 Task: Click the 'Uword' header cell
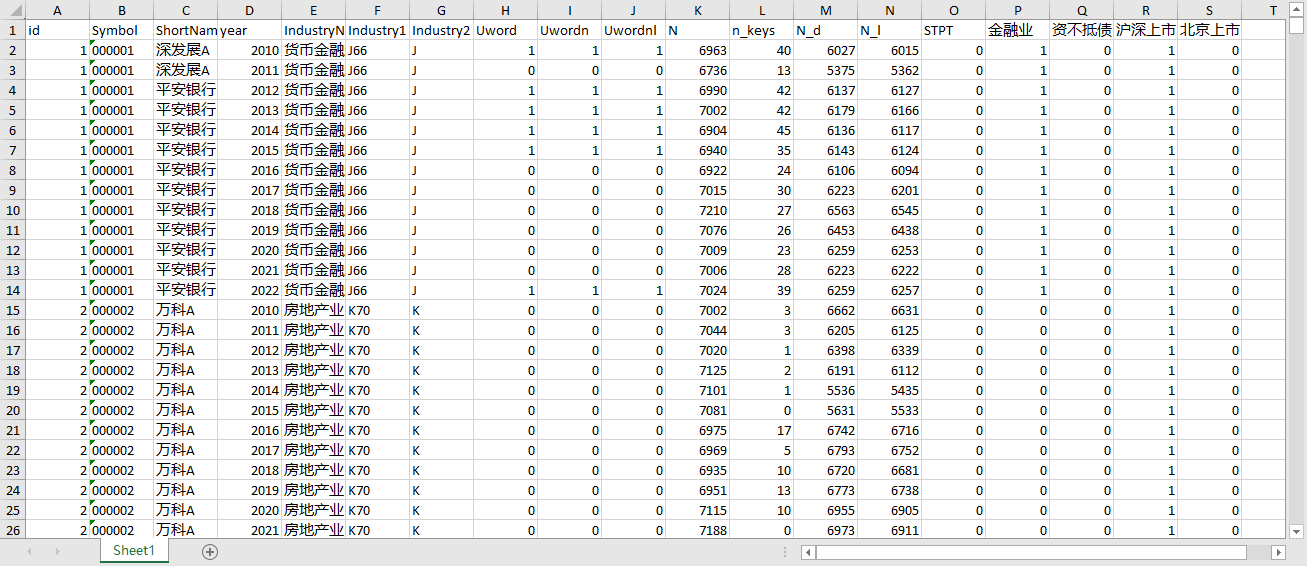(505, 30)
